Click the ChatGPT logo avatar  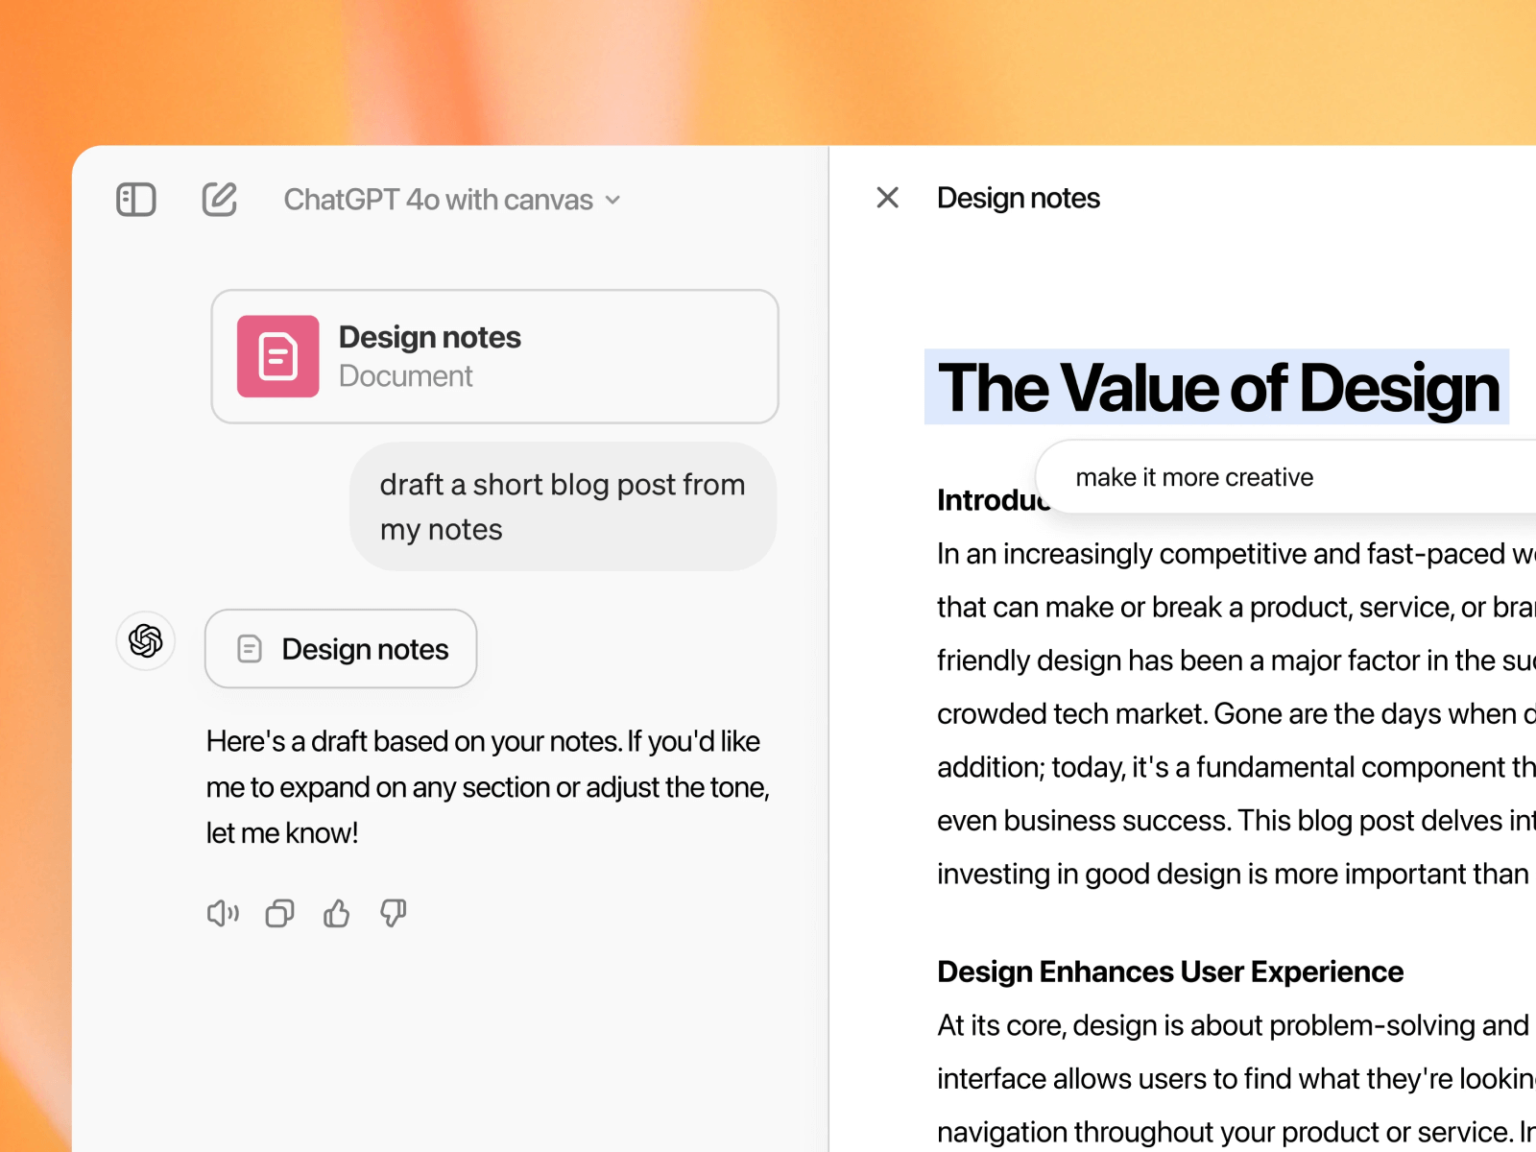coord(146,641)
